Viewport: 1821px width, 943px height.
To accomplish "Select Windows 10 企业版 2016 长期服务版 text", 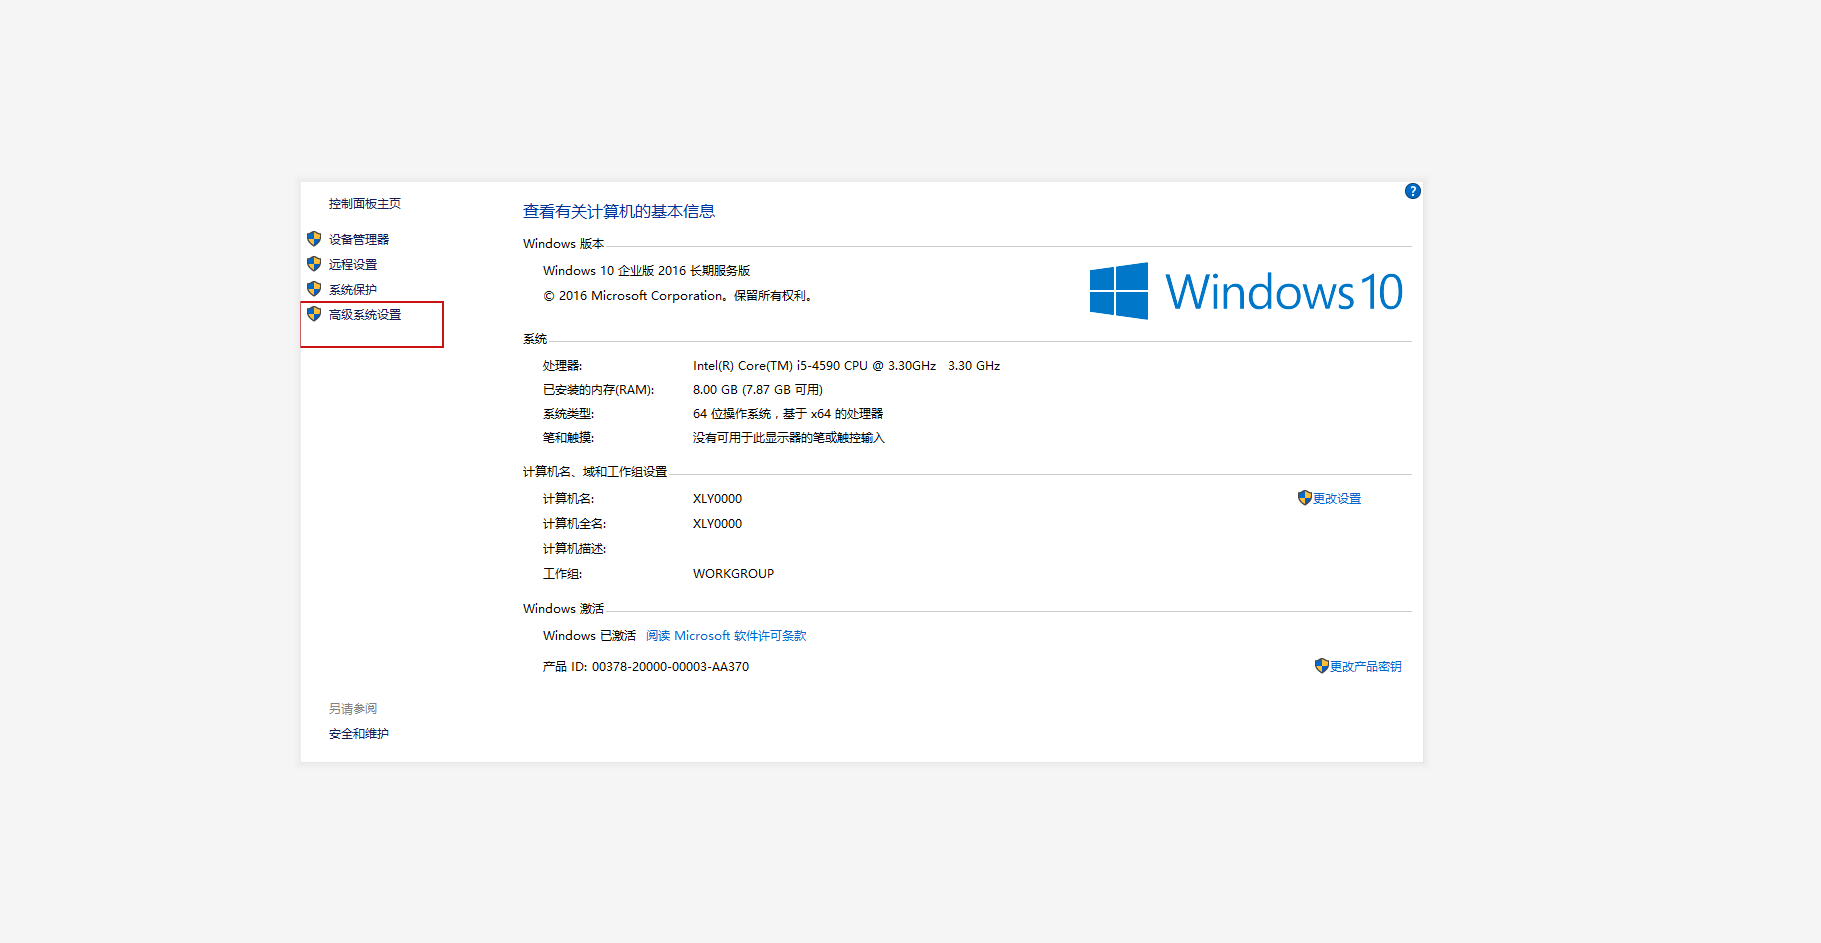I will click(x=647, y=271).
